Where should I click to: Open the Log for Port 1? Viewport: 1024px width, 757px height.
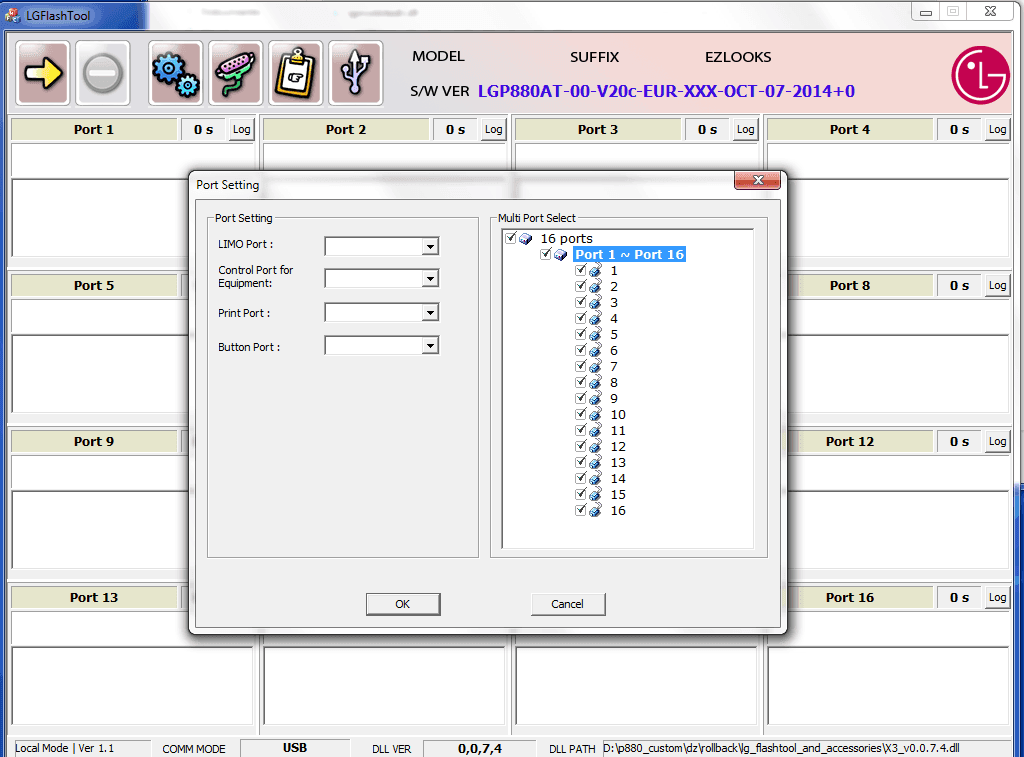pyautogui.click(x=242, y=129)
